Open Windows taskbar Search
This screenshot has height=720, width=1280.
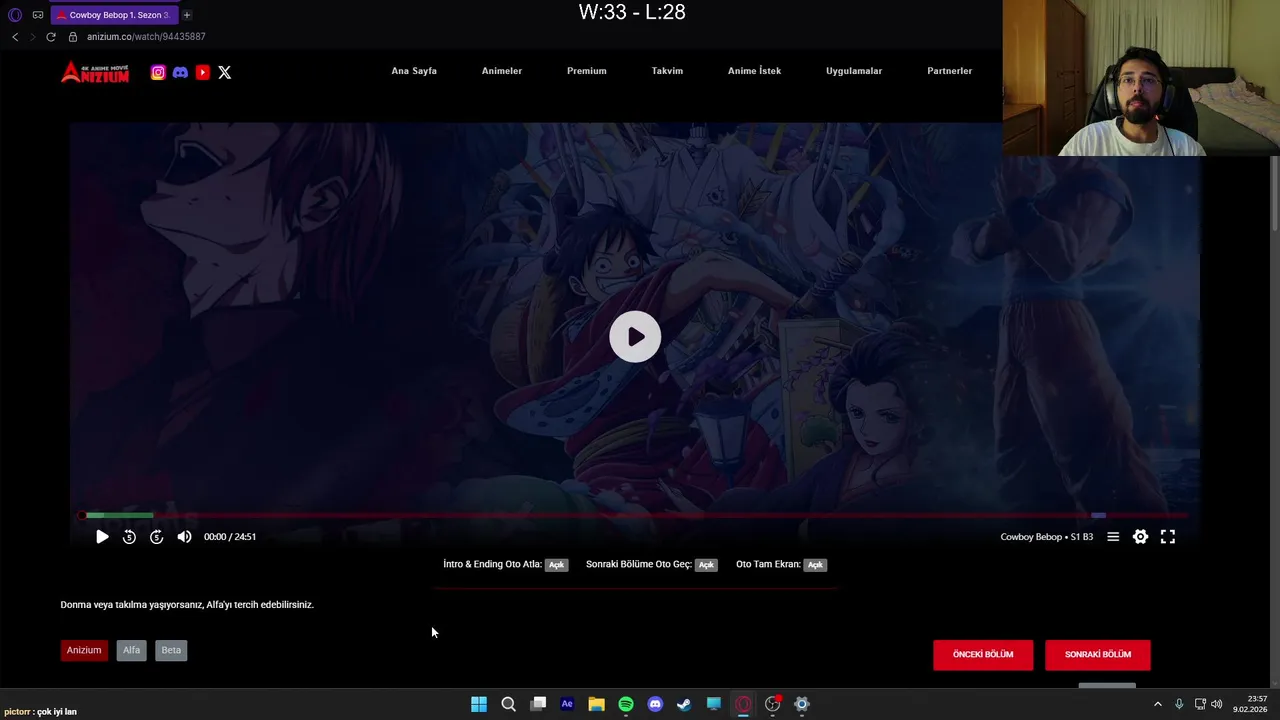point(508,704)
